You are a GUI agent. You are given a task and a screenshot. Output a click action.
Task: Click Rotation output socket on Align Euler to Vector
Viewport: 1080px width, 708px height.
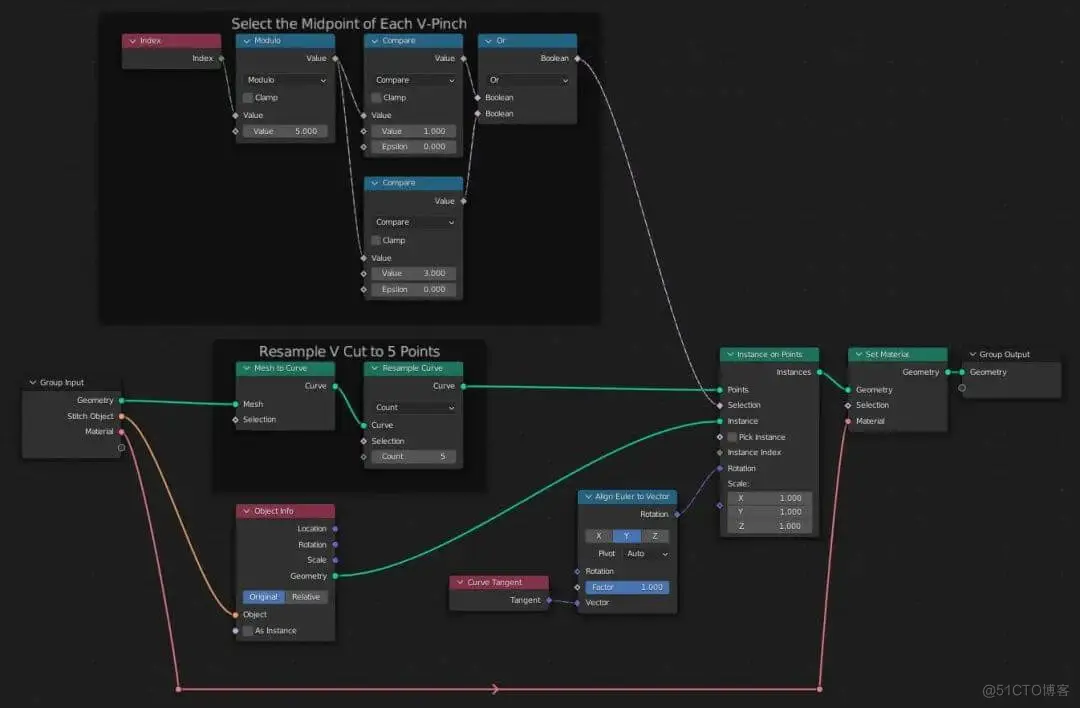(x=677, y=514)
